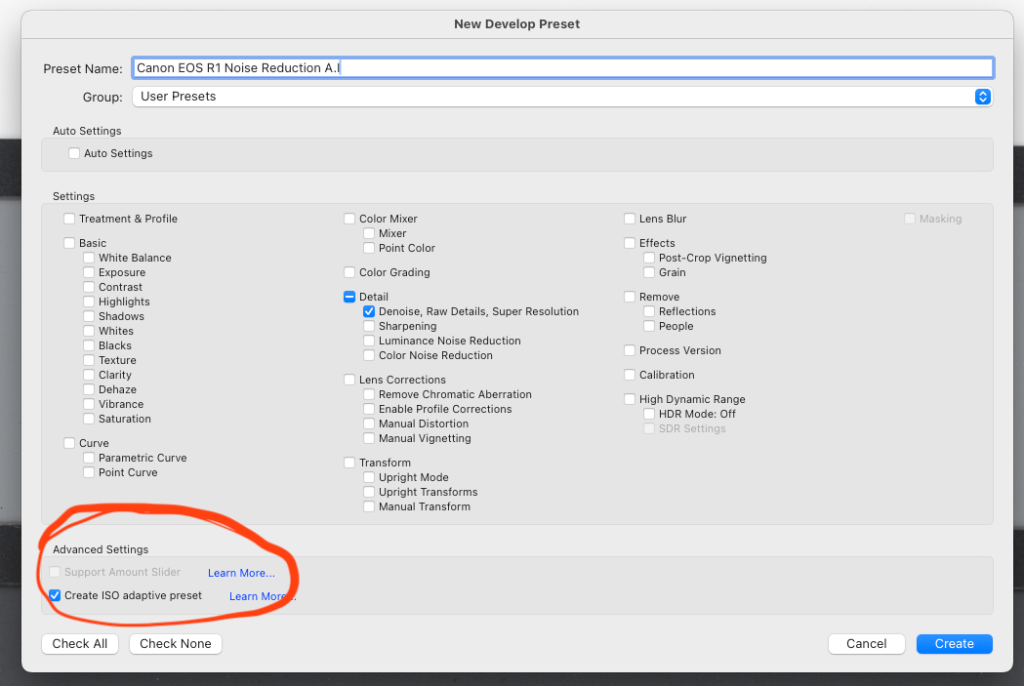Enable Remove Chromatic Aberration
Image resolution: width=1024 pixels, height=686 pixels.
369,395
